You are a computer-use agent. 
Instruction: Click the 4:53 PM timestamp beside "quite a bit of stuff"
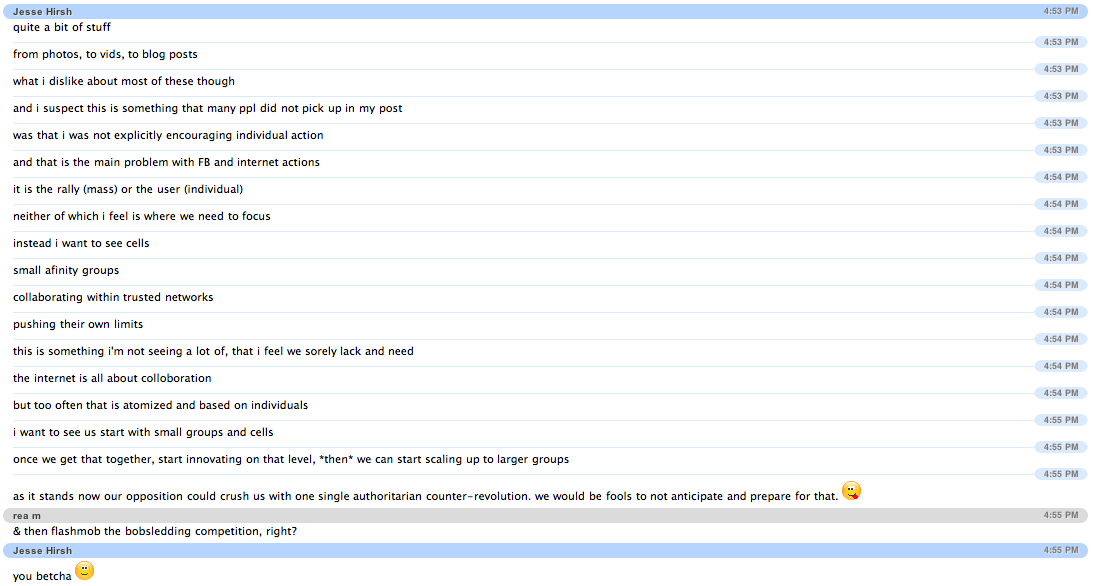(x=1060, y=42)
